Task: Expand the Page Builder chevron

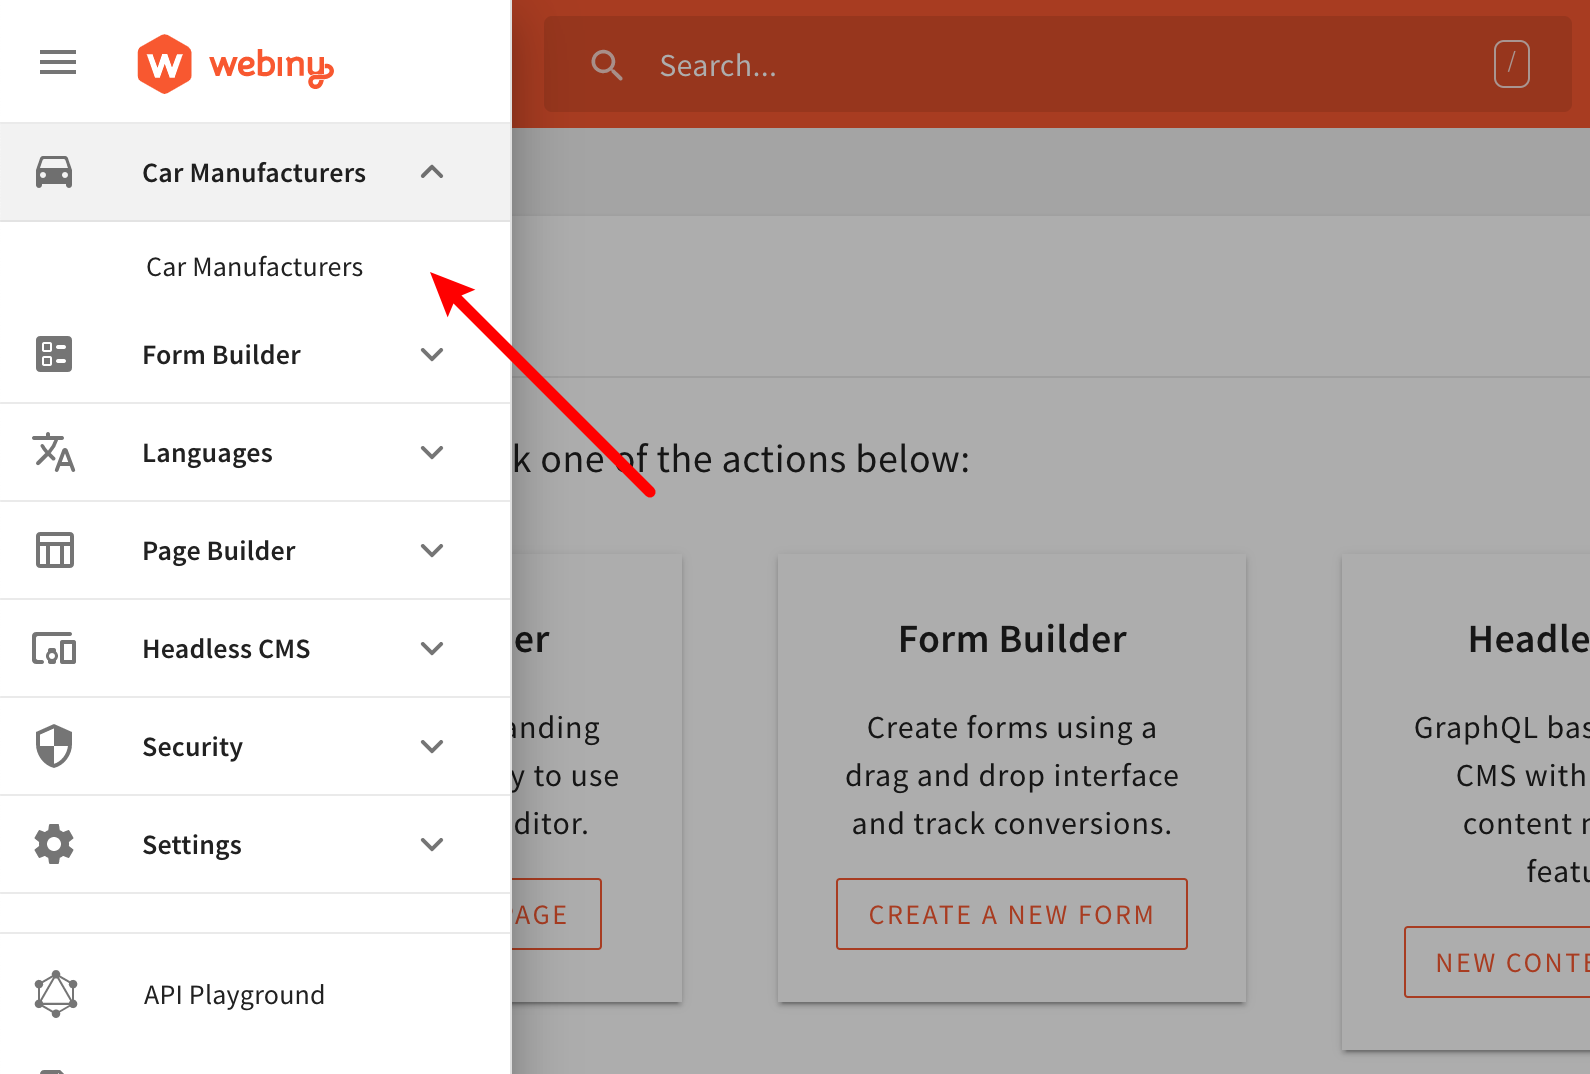Action: [432, 550]
